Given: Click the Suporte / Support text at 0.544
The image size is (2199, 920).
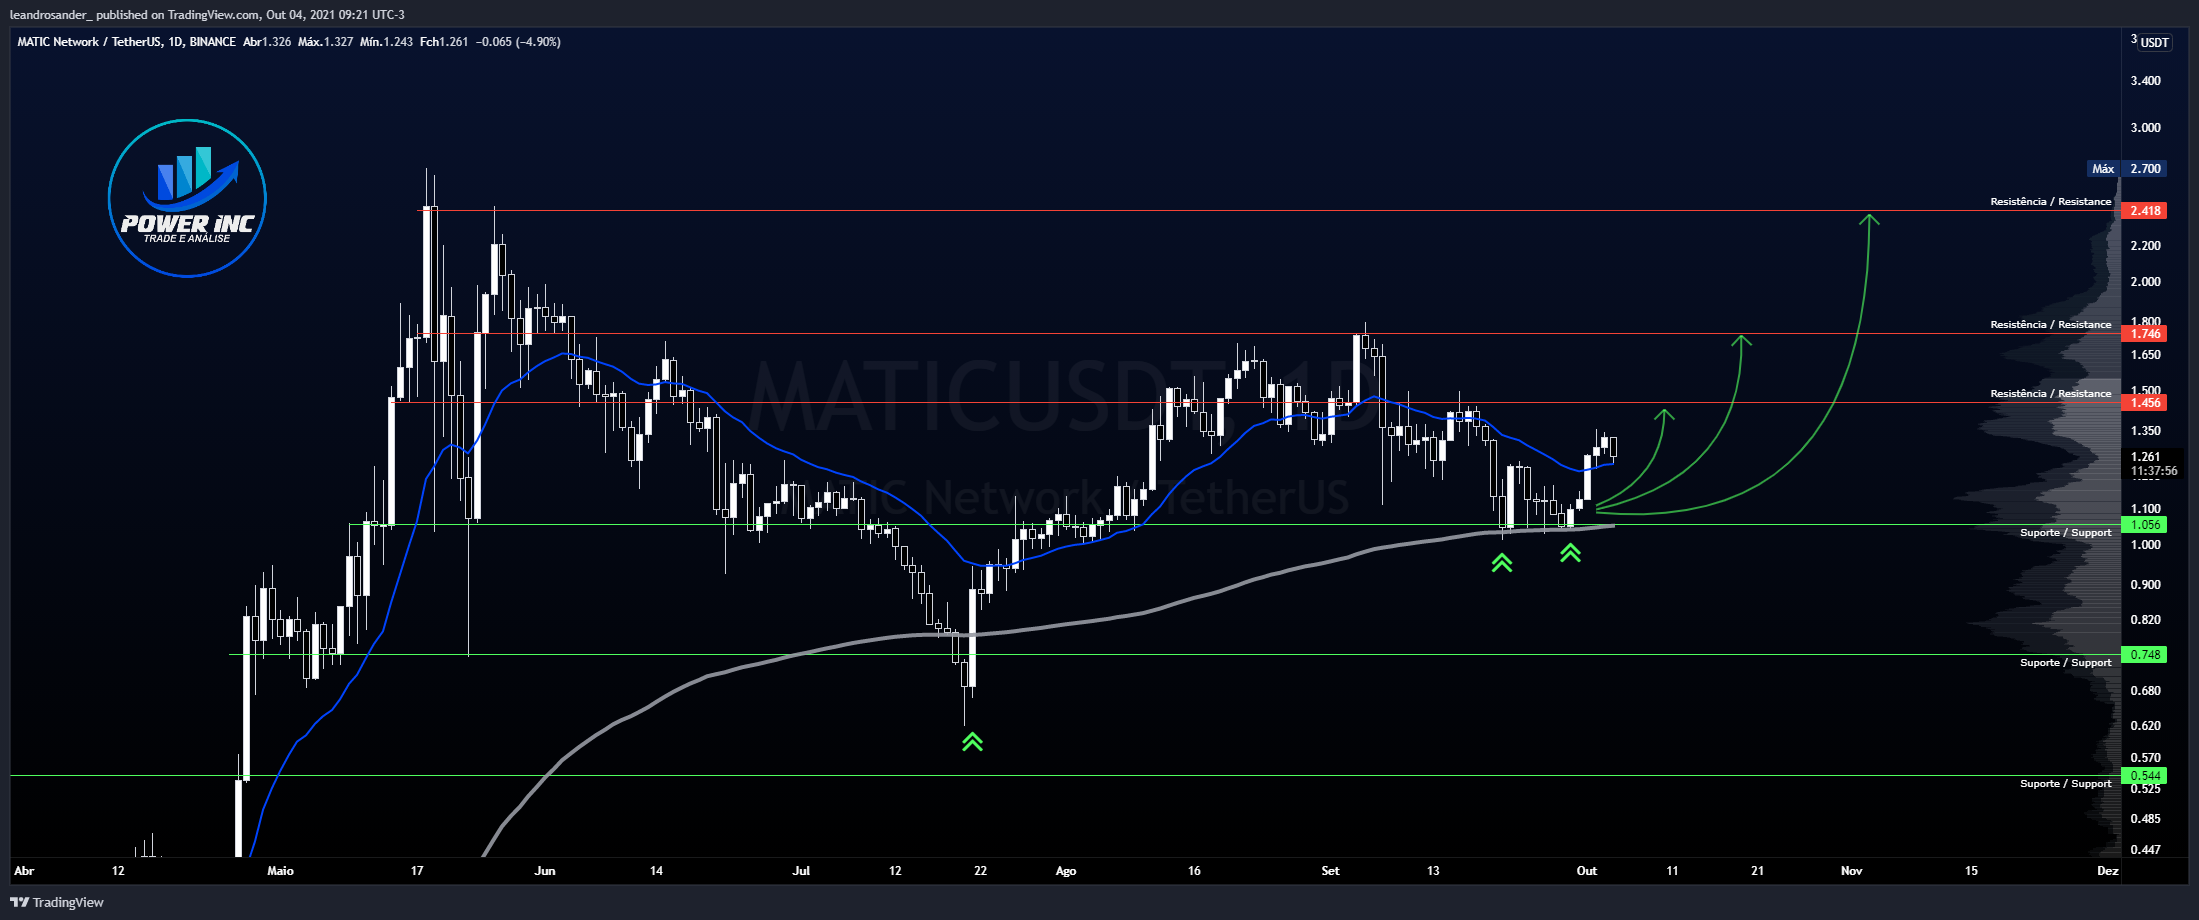Looking at the screenshot, I should point(2065,783).
